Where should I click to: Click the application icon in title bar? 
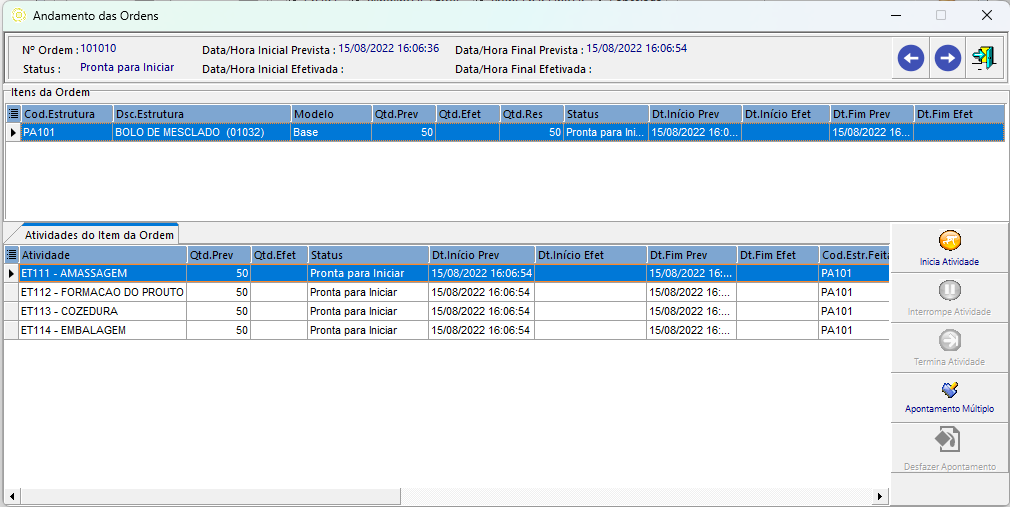pos(18,16)
